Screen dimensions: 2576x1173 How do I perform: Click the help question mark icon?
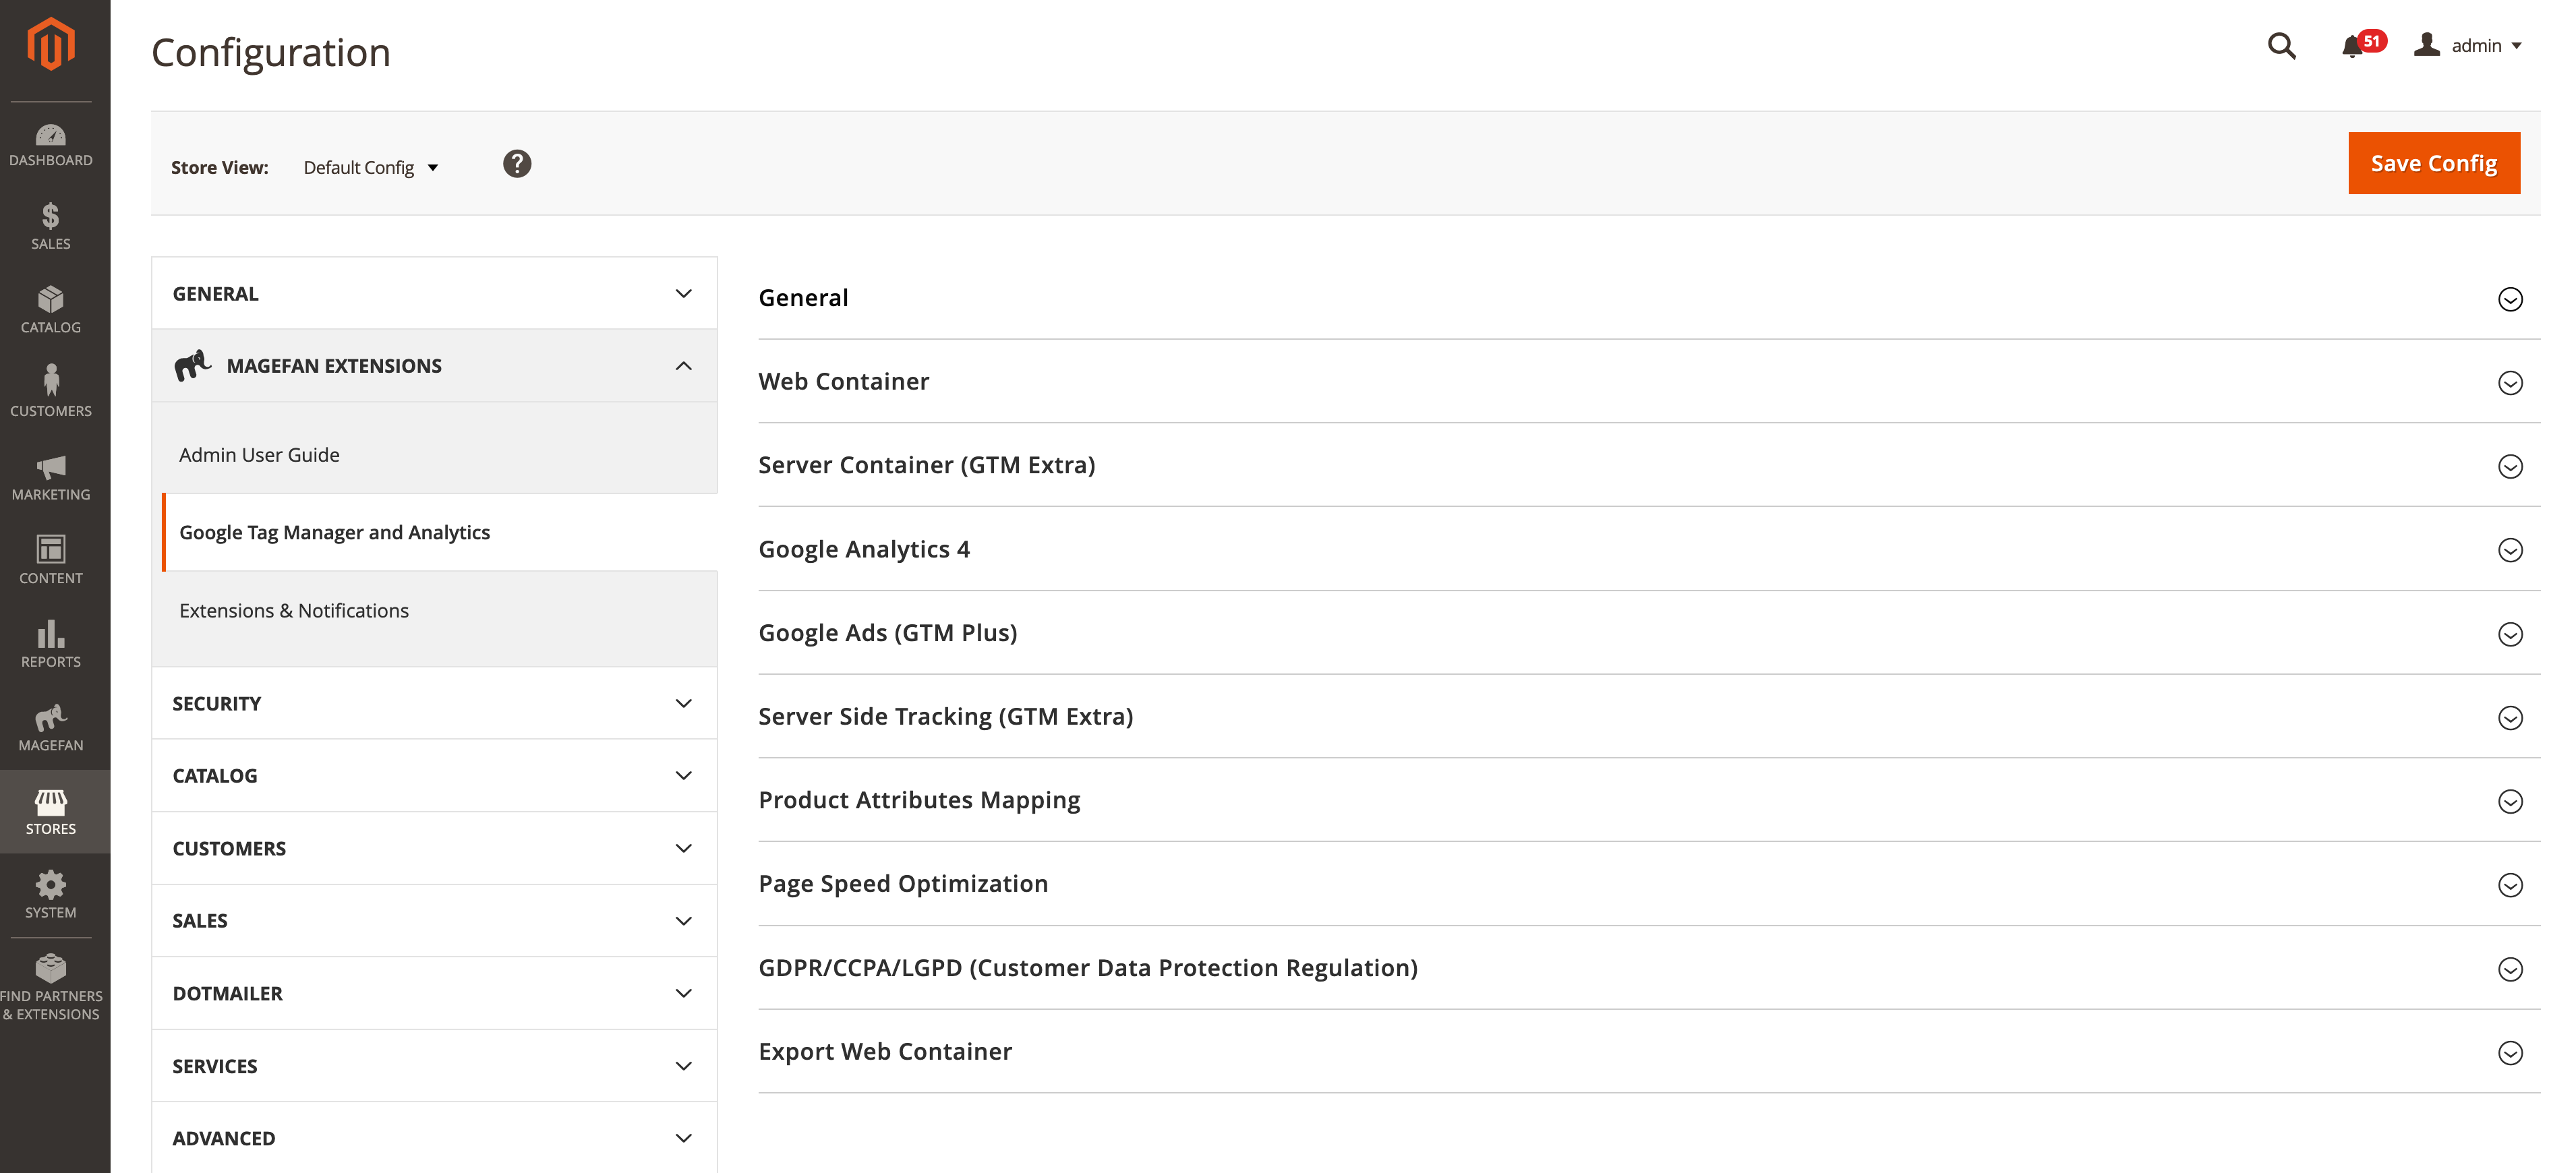click(517, 164)
